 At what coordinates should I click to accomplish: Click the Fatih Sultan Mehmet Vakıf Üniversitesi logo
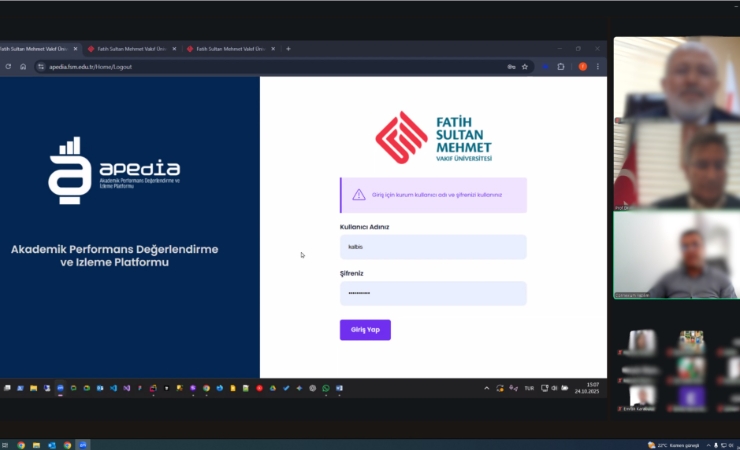pos(433,138)
